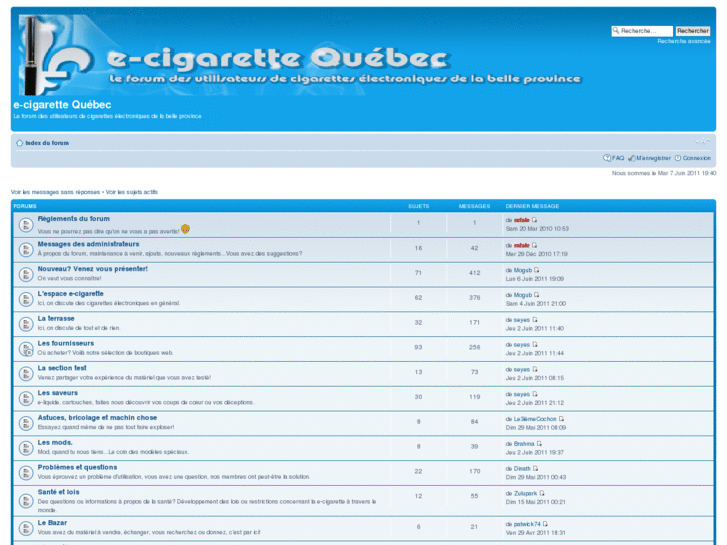This screenshot has height=545, width=727.
Task: Open Dinath user profile
Action: point(522,468)
